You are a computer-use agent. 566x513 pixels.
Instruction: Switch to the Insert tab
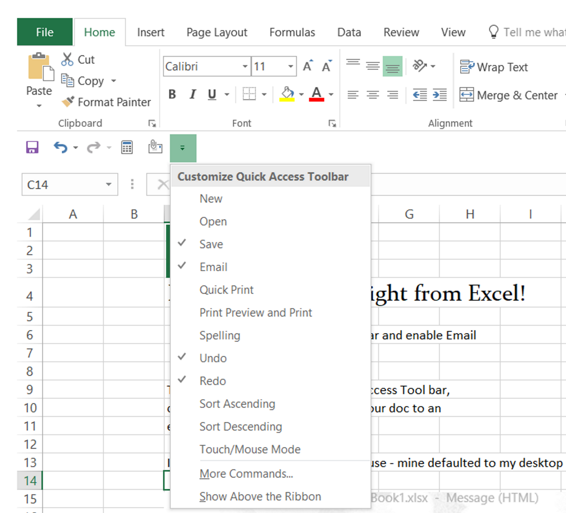[151, 32]
